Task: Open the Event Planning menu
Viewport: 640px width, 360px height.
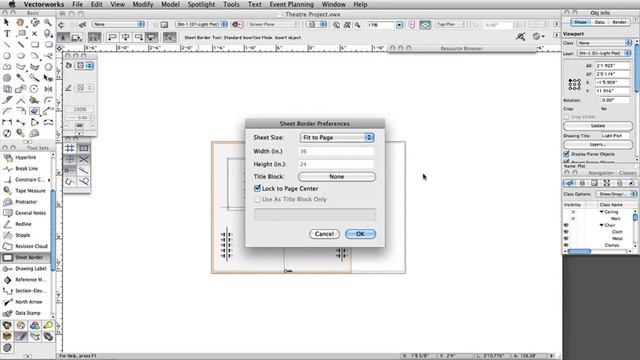Action: click(291, 4)
